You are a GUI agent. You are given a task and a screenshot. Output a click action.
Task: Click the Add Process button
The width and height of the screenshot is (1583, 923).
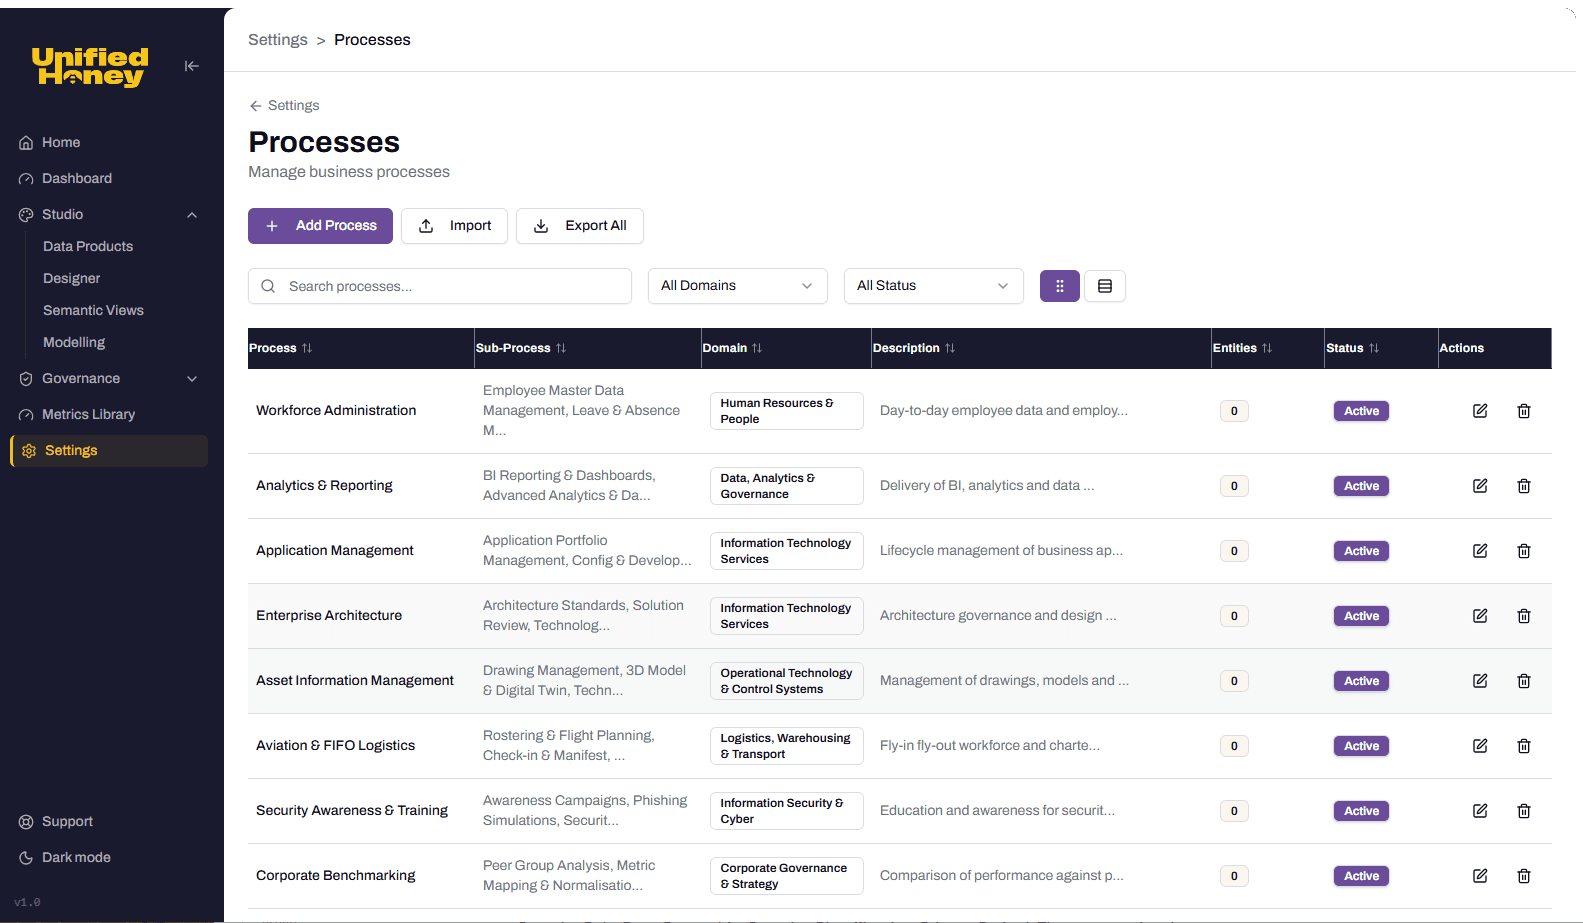[x=320, y=226]
